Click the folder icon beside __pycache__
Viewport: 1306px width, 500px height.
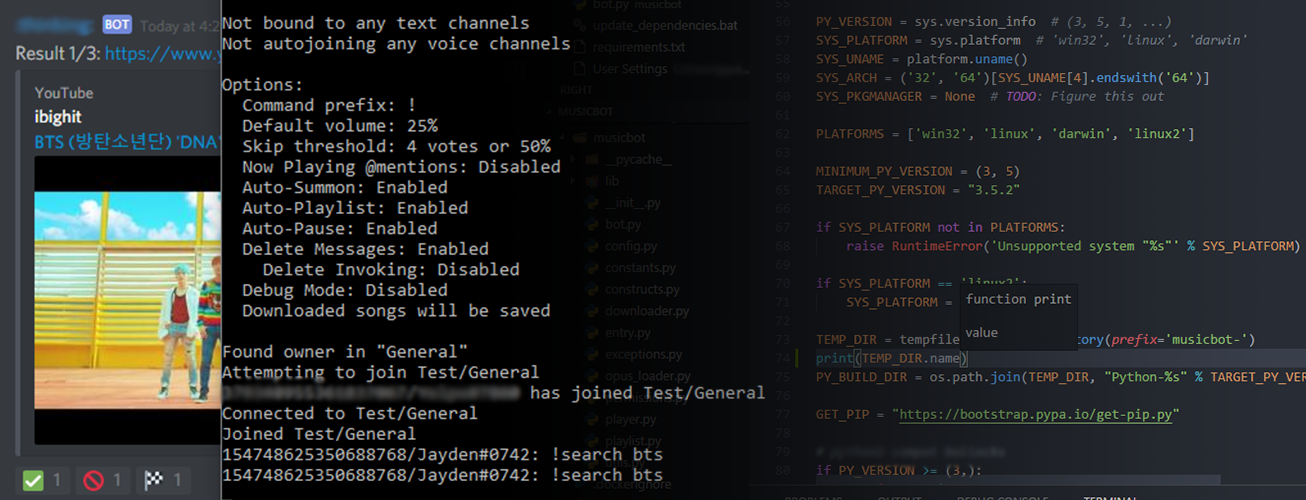593,158
